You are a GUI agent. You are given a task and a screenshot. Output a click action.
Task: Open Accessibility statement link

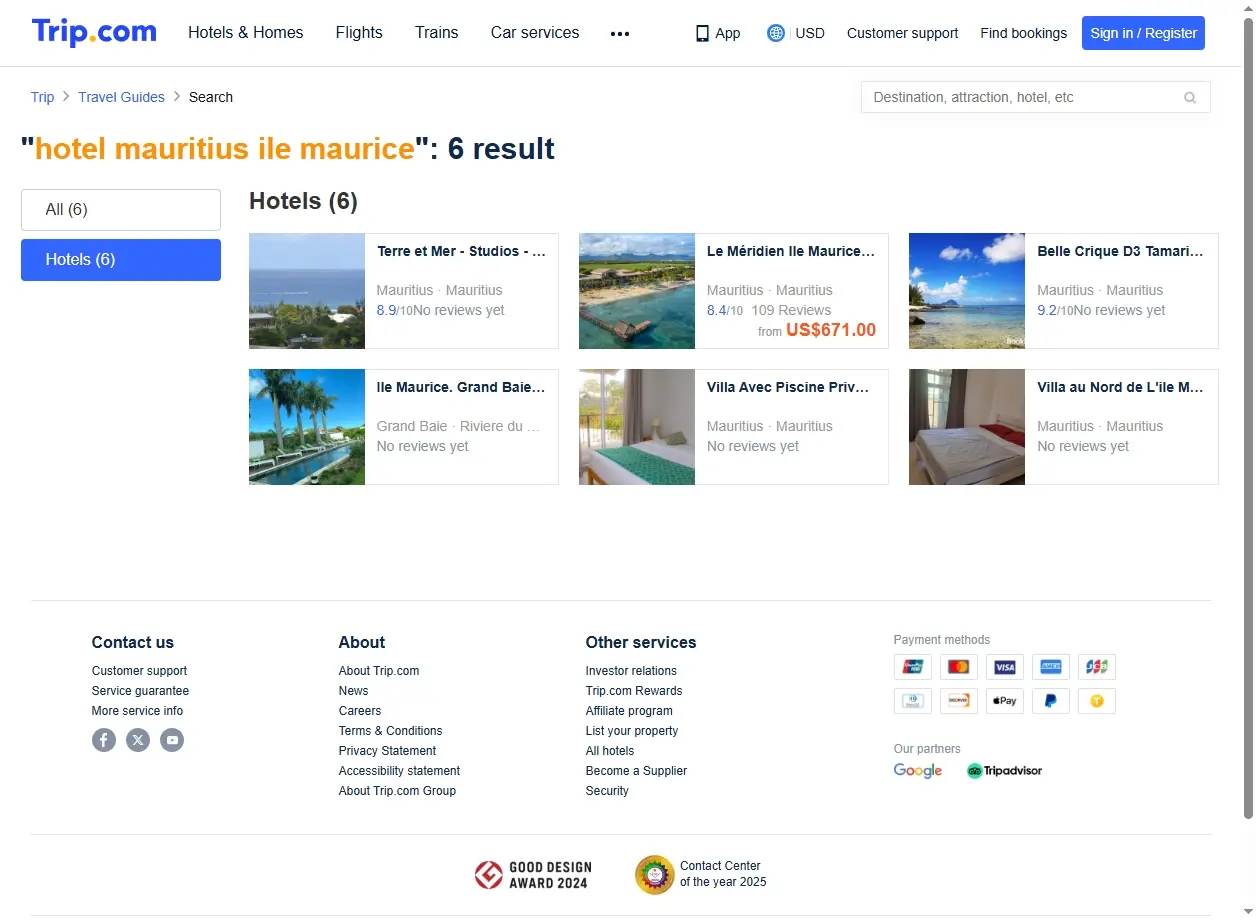tap(399, 771)
